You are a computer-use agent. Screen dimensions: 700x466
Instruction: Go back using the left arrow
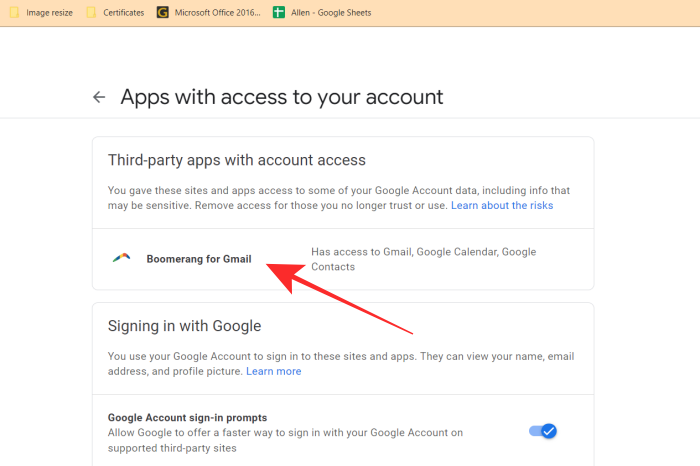[99, 97]
